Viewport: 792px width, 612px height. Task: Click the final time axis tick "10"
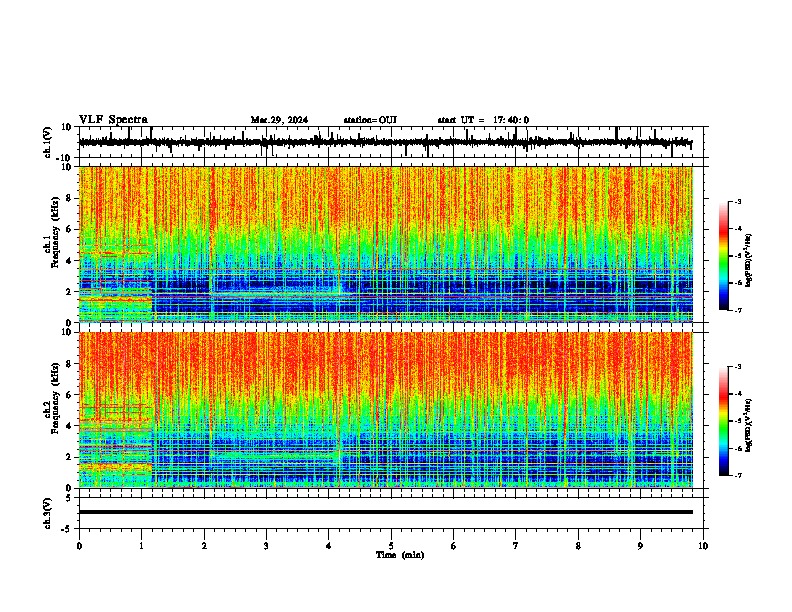click(703, 546)
